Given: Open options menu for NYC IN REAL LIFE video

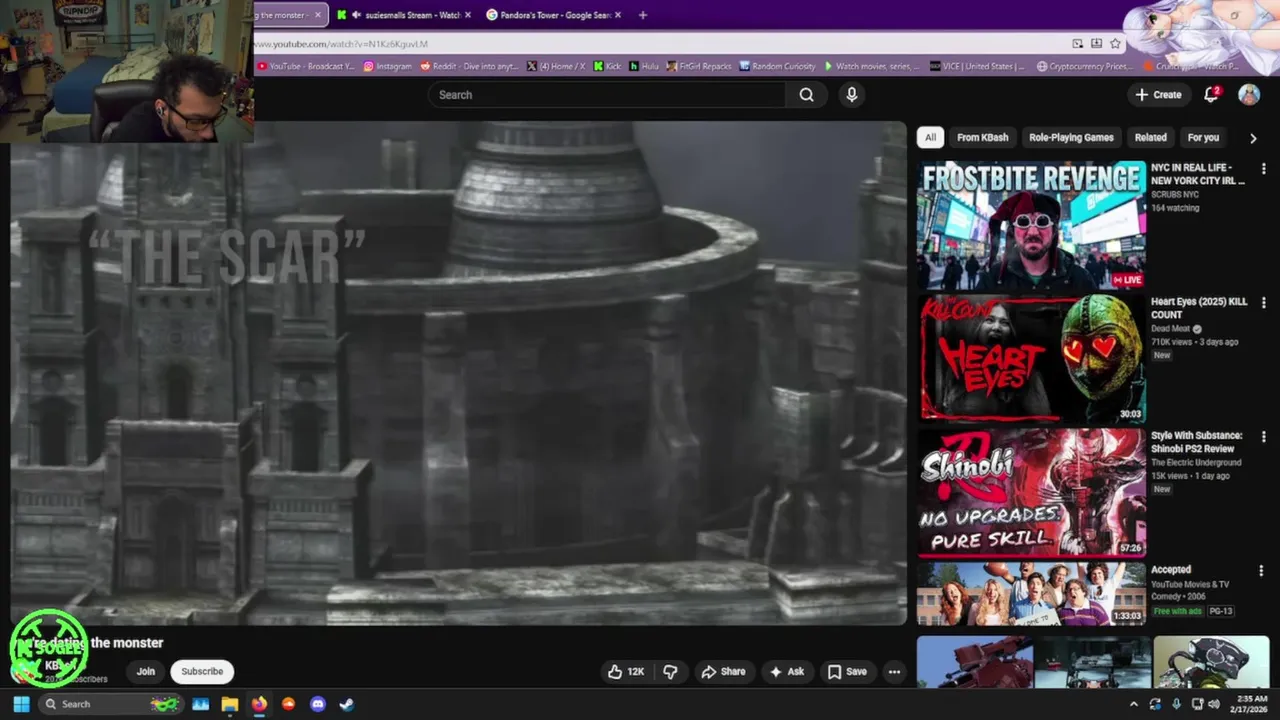Looking at the screenshot, I should (1263, 169).
